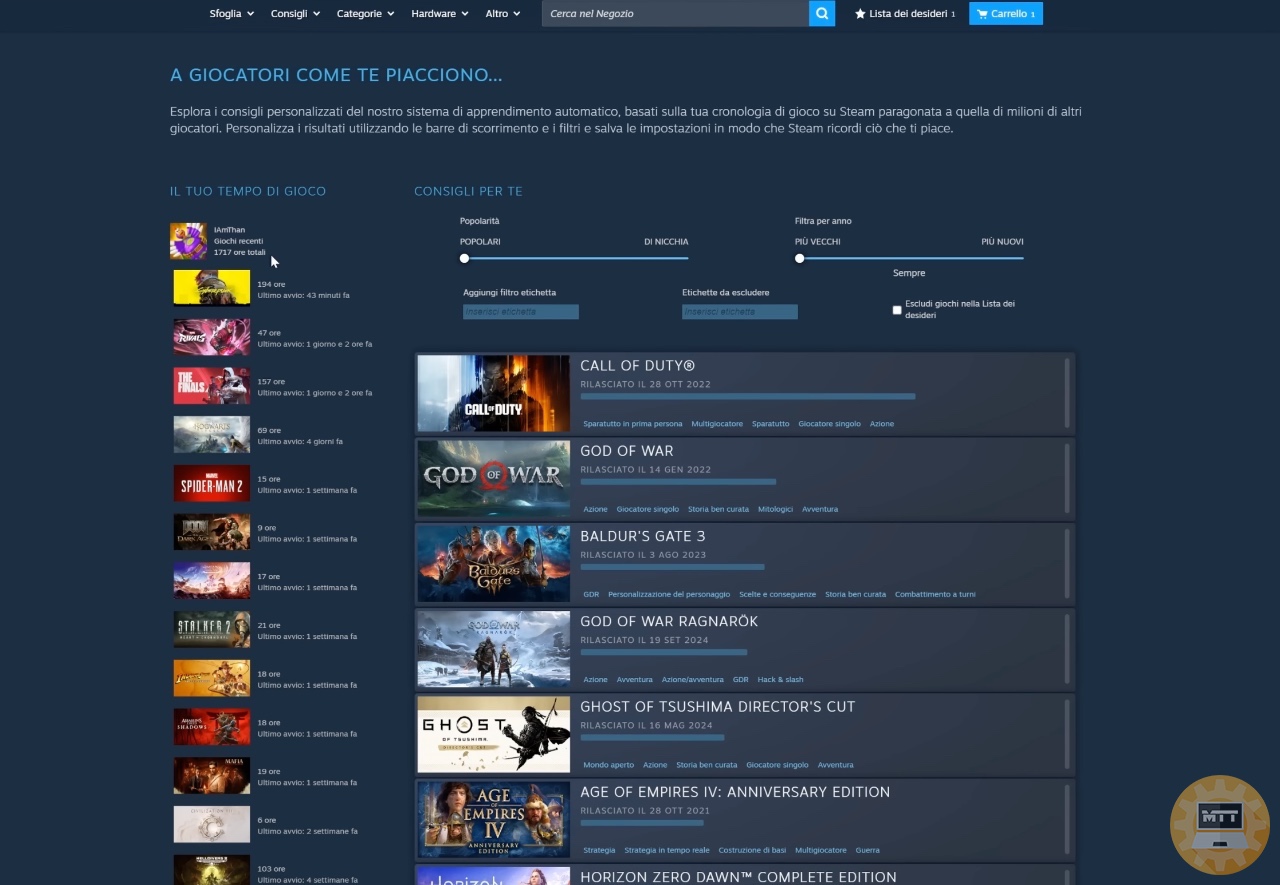Open the Spider-Man 2 game thumbnail
The height and width of the screenshot is (885, 1280).
[x=212, y=483]
